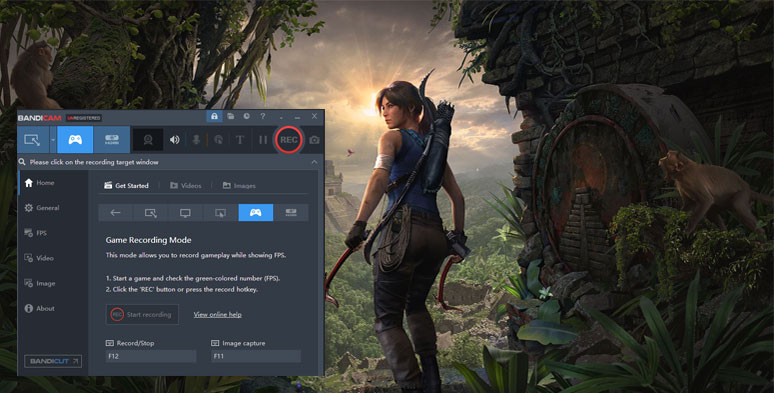
Task: Click the UNREGISTERED badge
Action: 84,118
